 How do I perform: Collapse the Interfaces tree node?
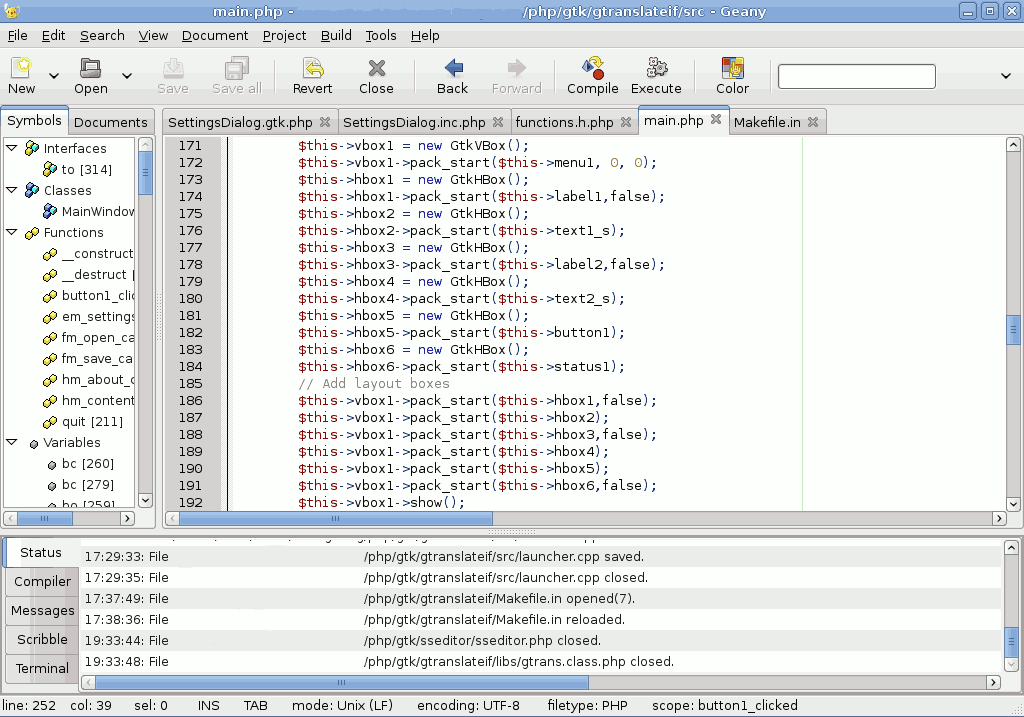tap(11, 148)
